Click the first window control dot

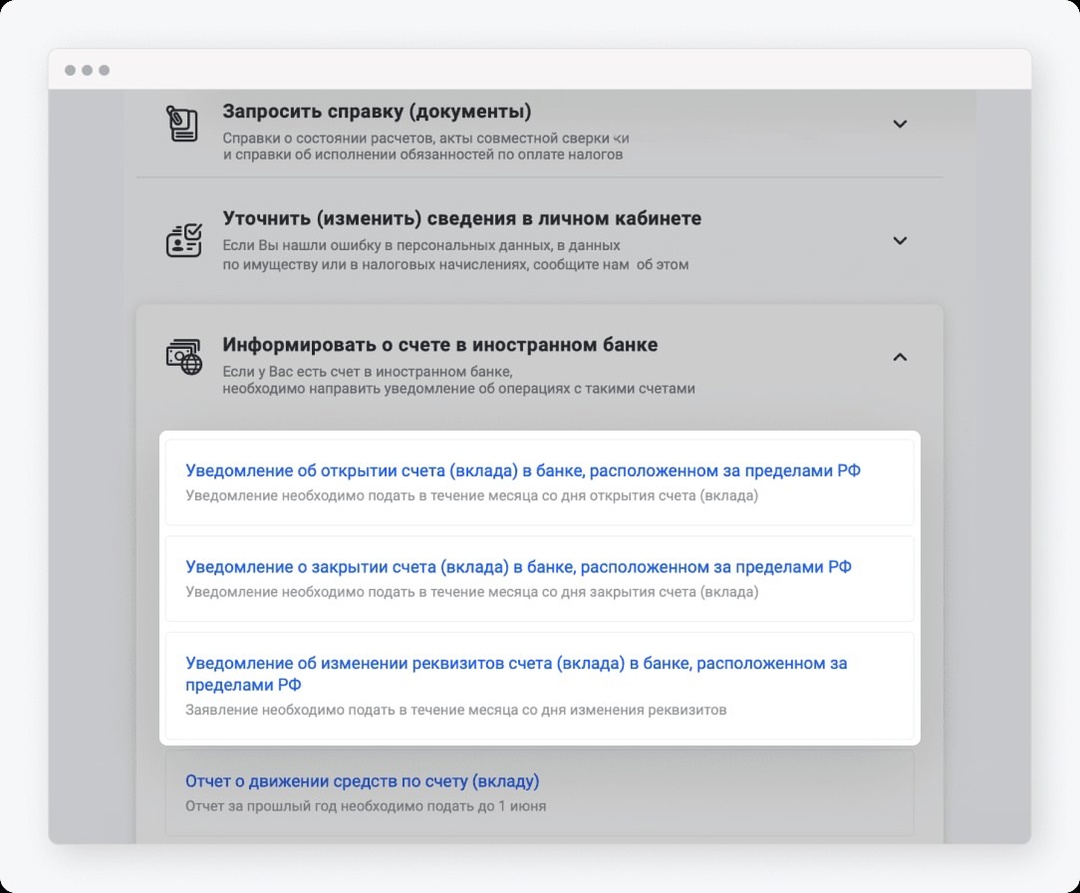tap(70, 70)
